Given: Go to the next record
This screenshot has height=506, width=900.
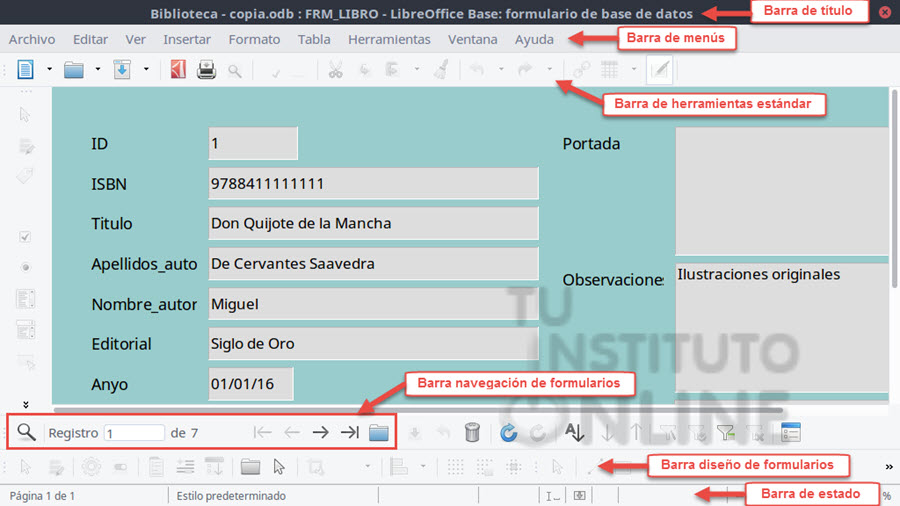Looking at the screenshot, I should pyautogui.click(x=321, y=432).
